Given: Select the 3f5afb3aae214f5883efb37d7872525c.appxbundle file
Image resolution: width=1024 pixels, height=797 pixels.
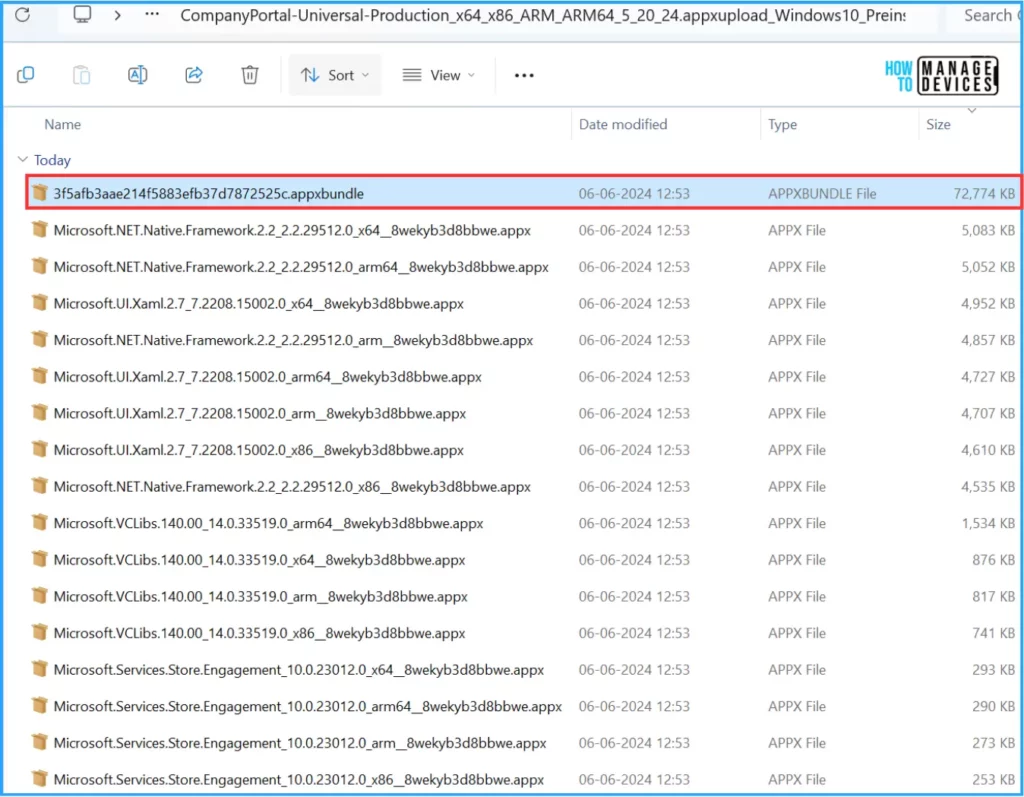Looking at the screenshot, I should click(x=523, y=193).
